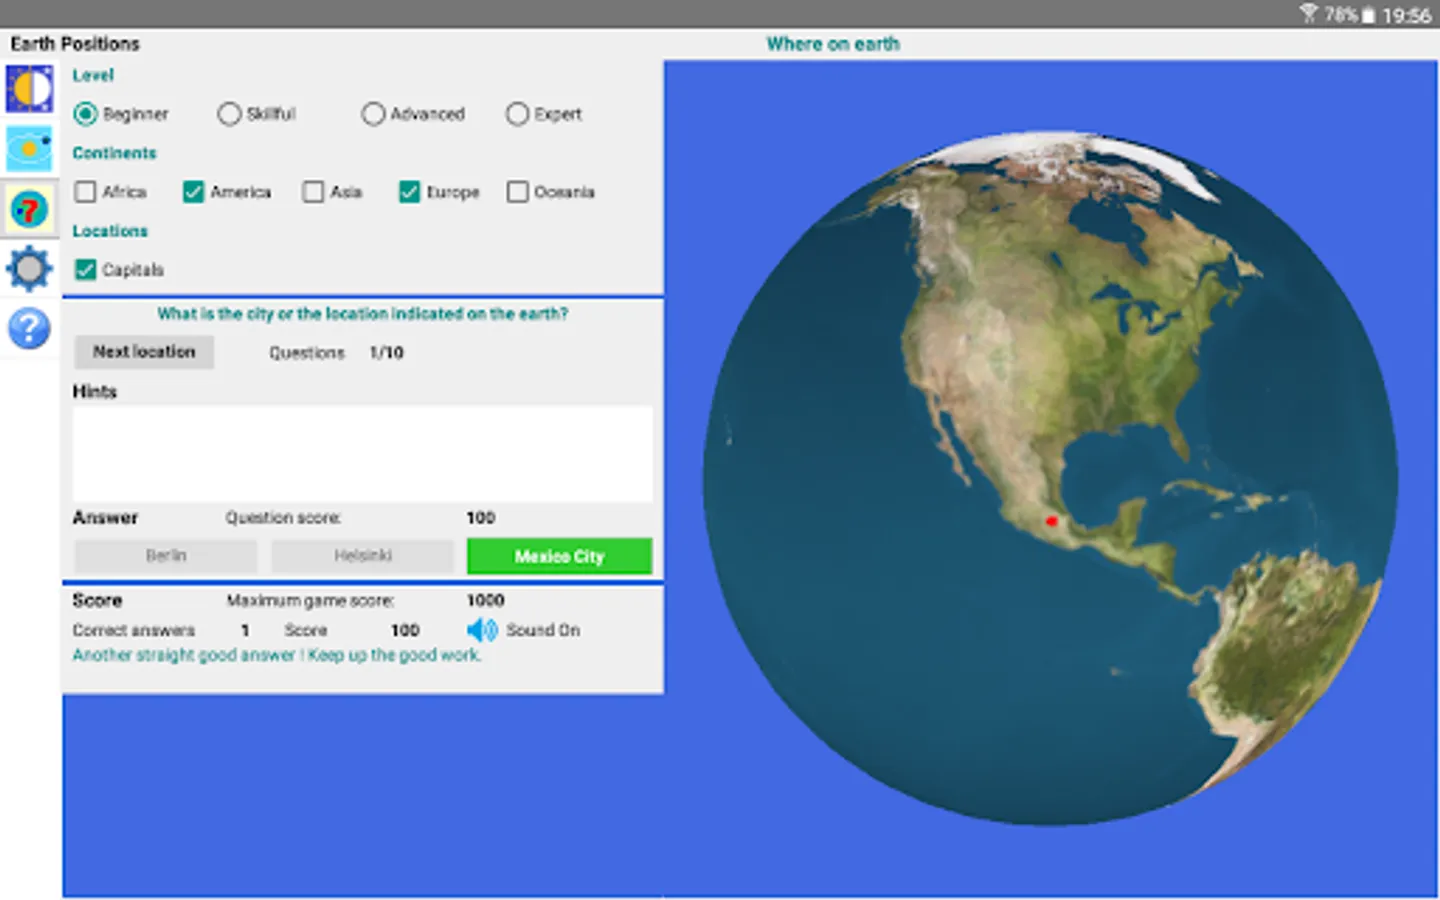Click inside the Hints text box
Image resolution: width=1440 pixels, height=900 pixels.
pyautogui.click(x=363, y=454)
